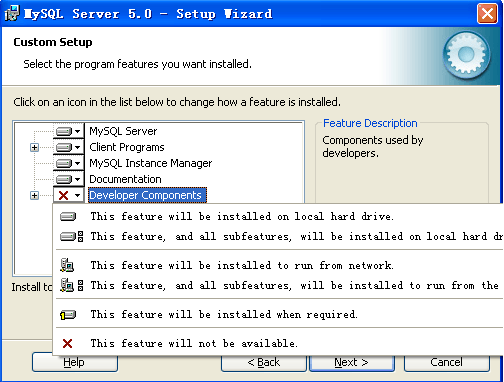Choose 'feature, and all subfeatures, on local hard drive'
The image size is (504, 382).
(x=279, y=237)
